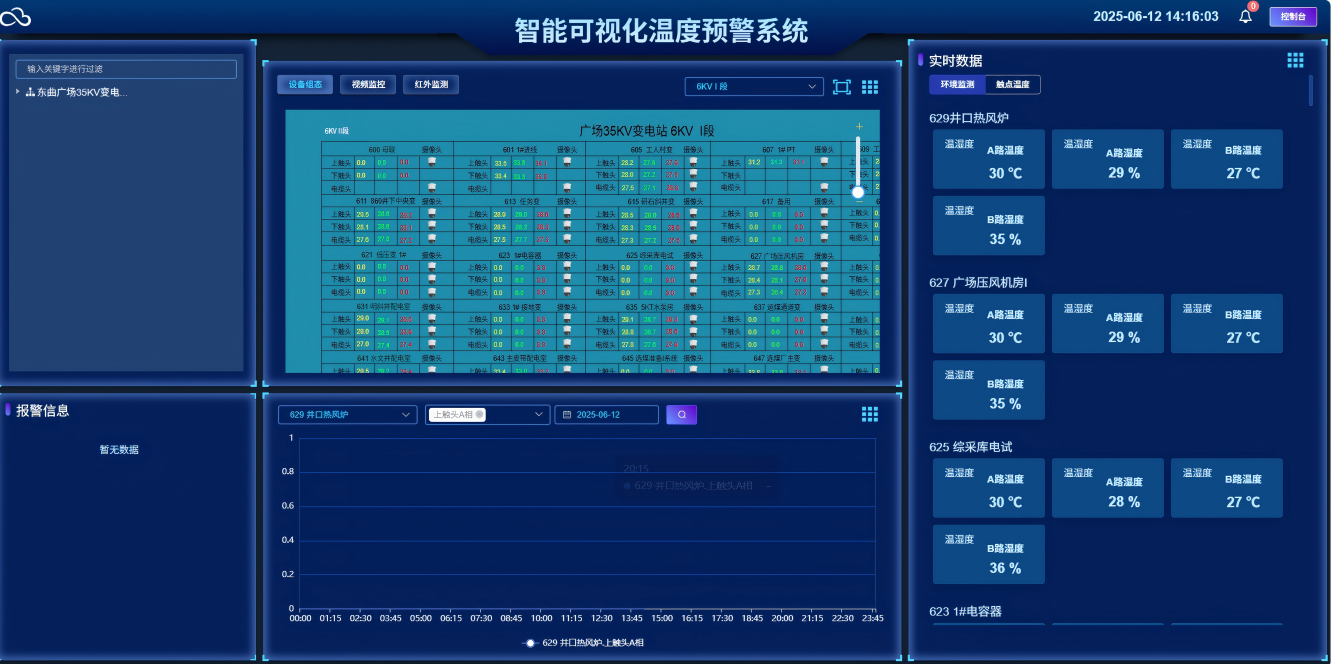
Task: Open camera for 605 工人村变 下触头 row
Action: [x=693, y=175]
